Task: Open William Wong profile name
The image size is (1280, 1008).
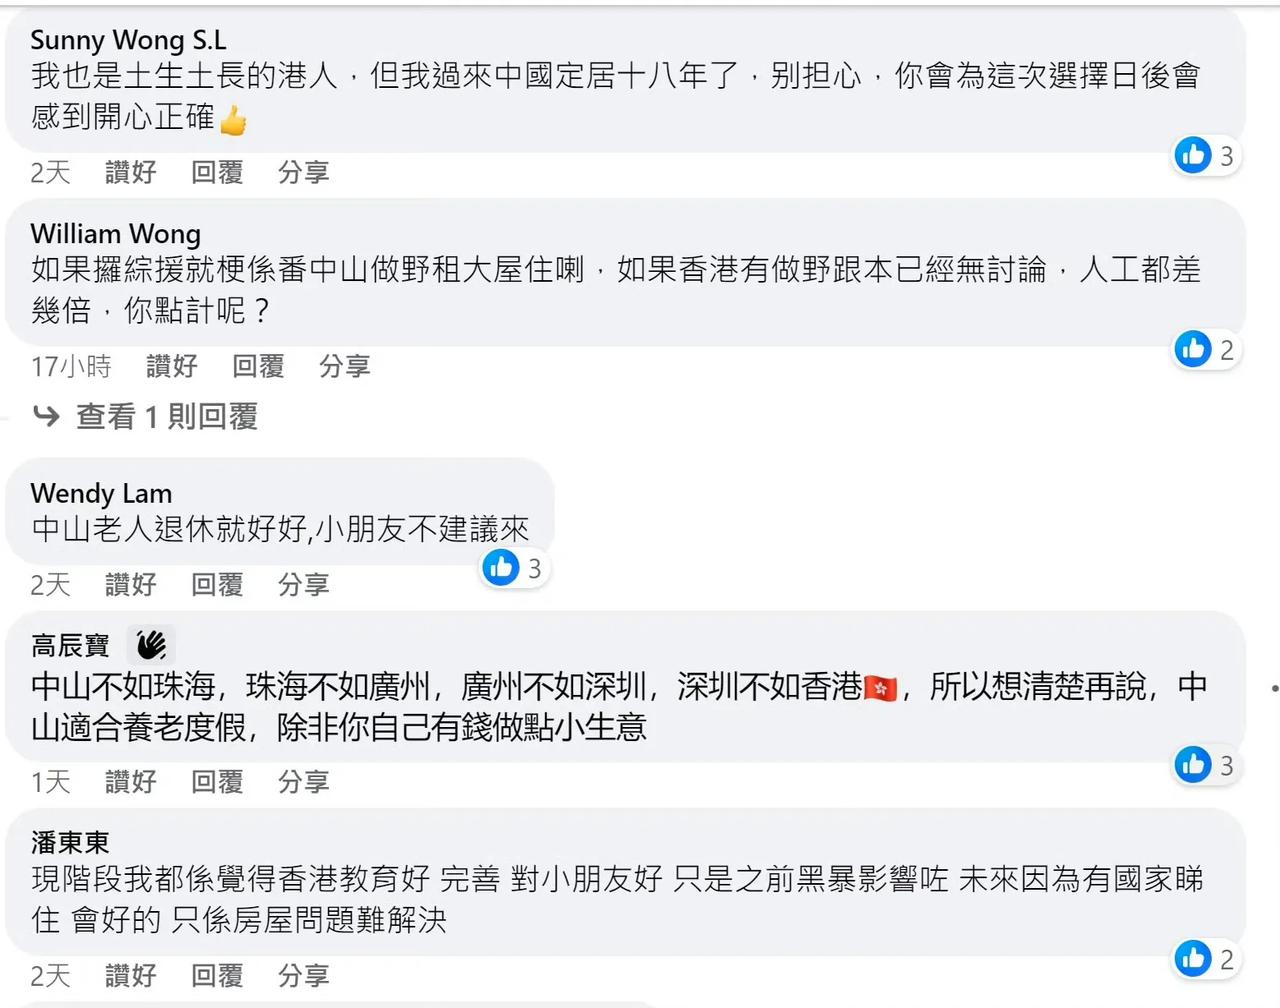Action: [x=116, y=234]
